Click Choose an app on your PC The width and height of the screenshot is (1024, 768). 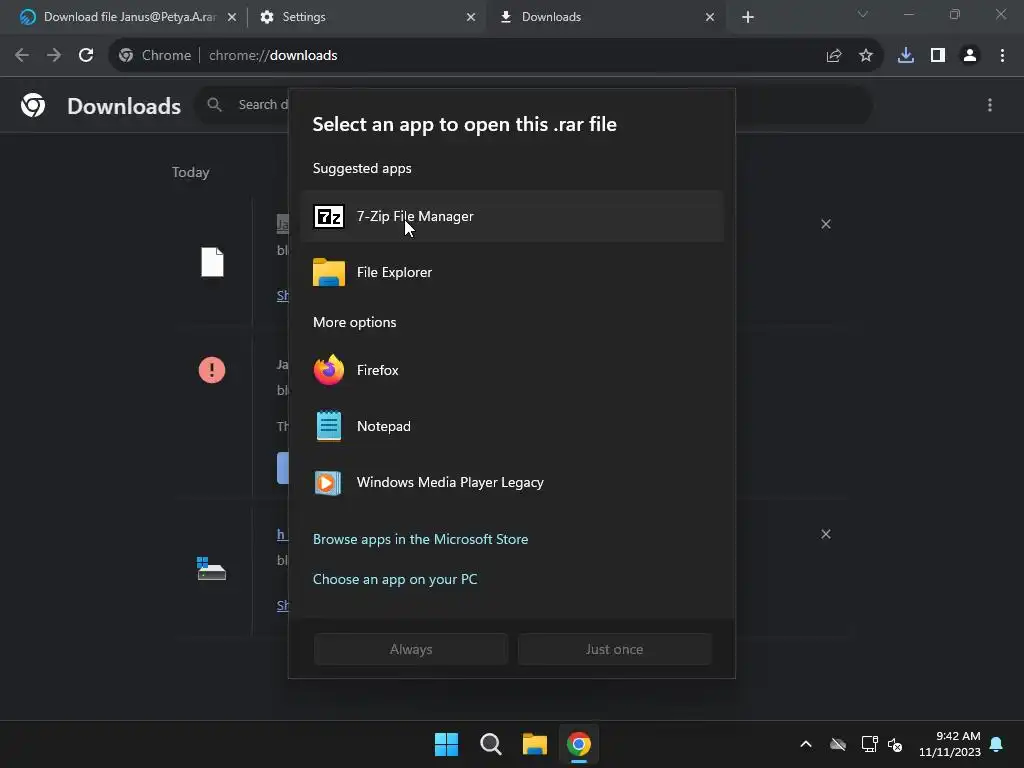click(x=395, y=579)
